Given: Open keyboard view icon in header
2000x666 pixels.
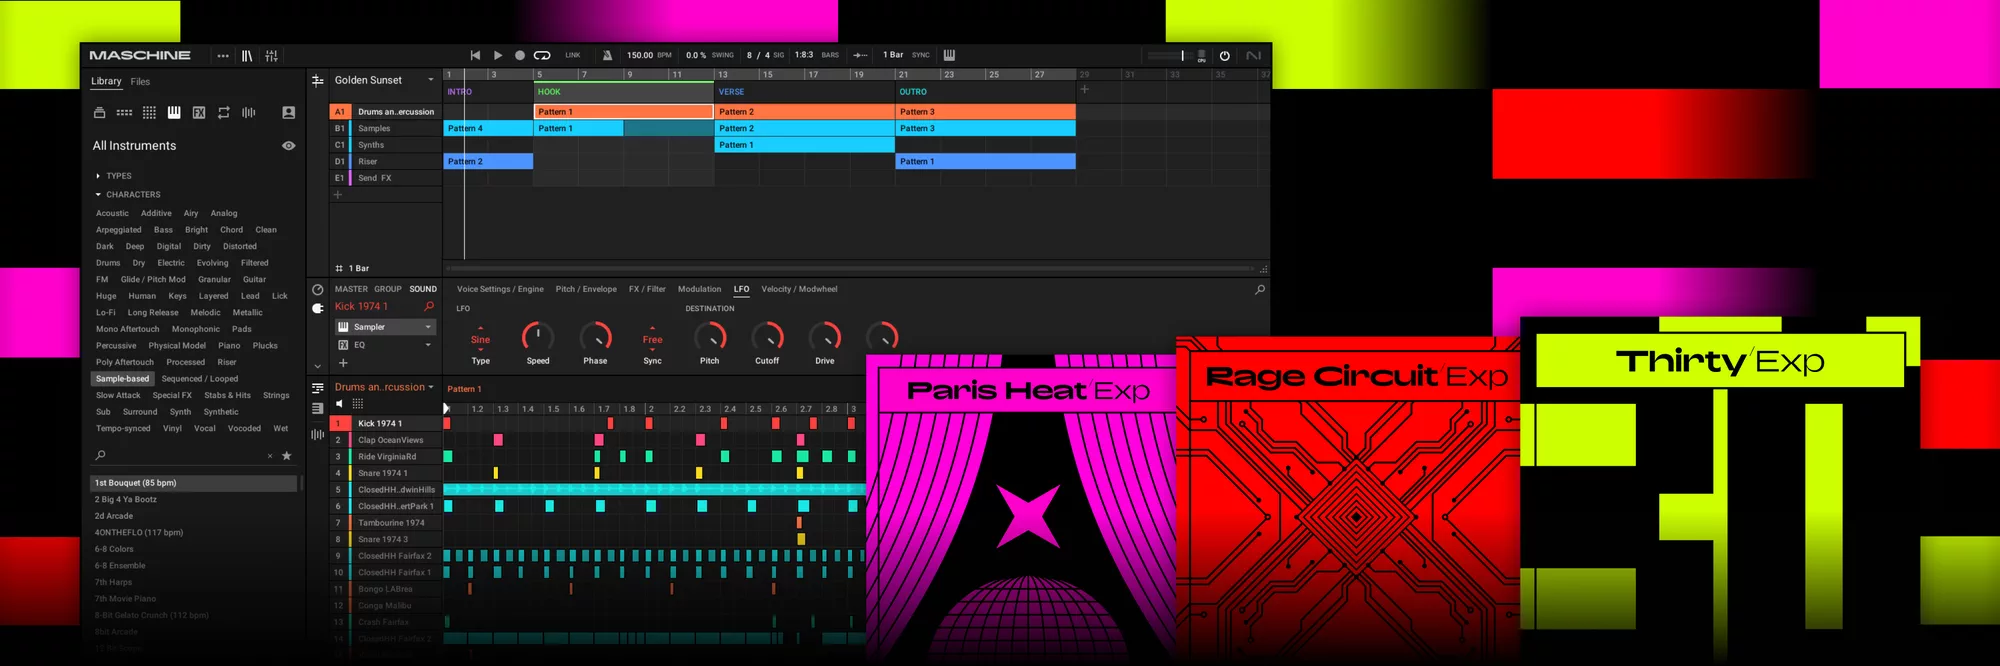Looking at the screenshot, I should (x=949, y=55).
